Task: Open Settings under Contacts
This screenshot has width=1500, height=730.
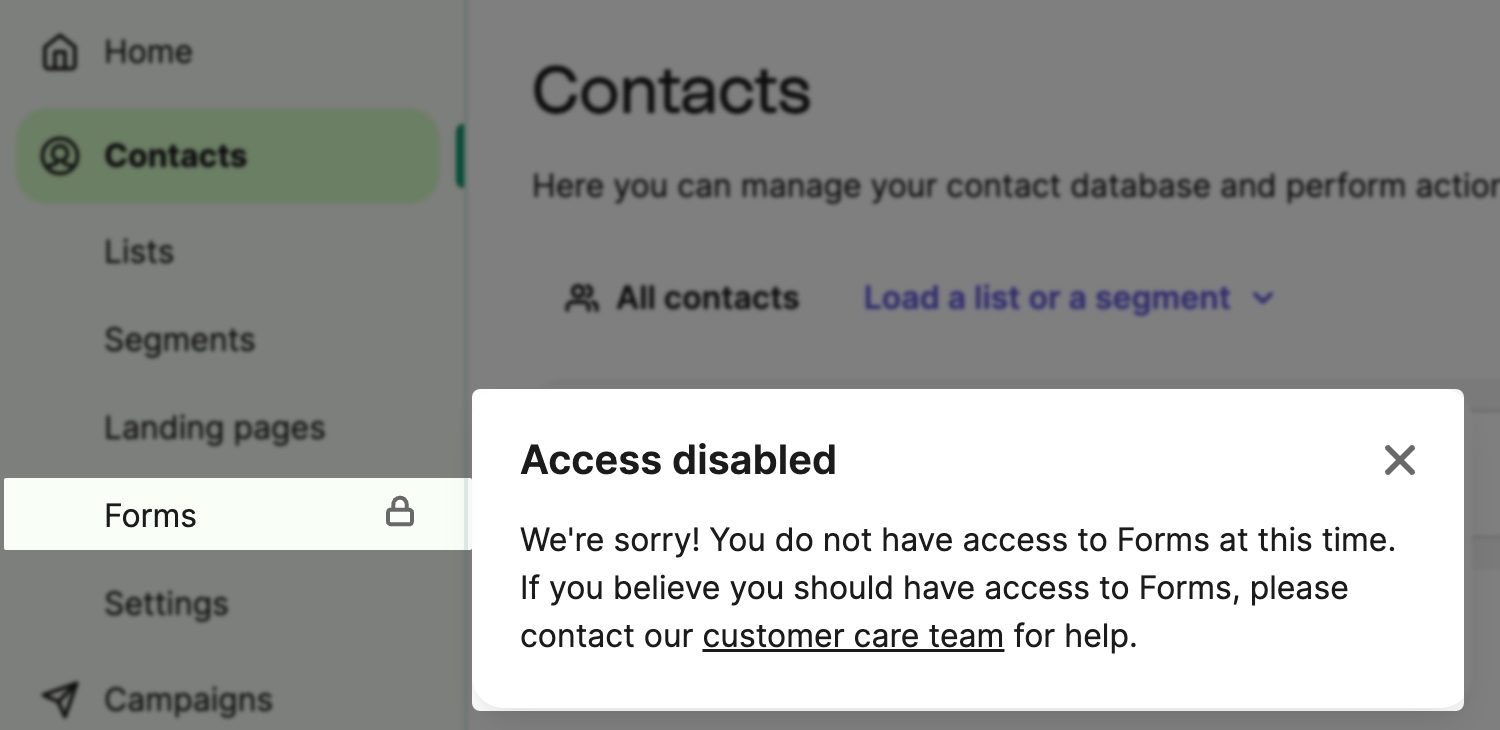Action: [166, 603]
